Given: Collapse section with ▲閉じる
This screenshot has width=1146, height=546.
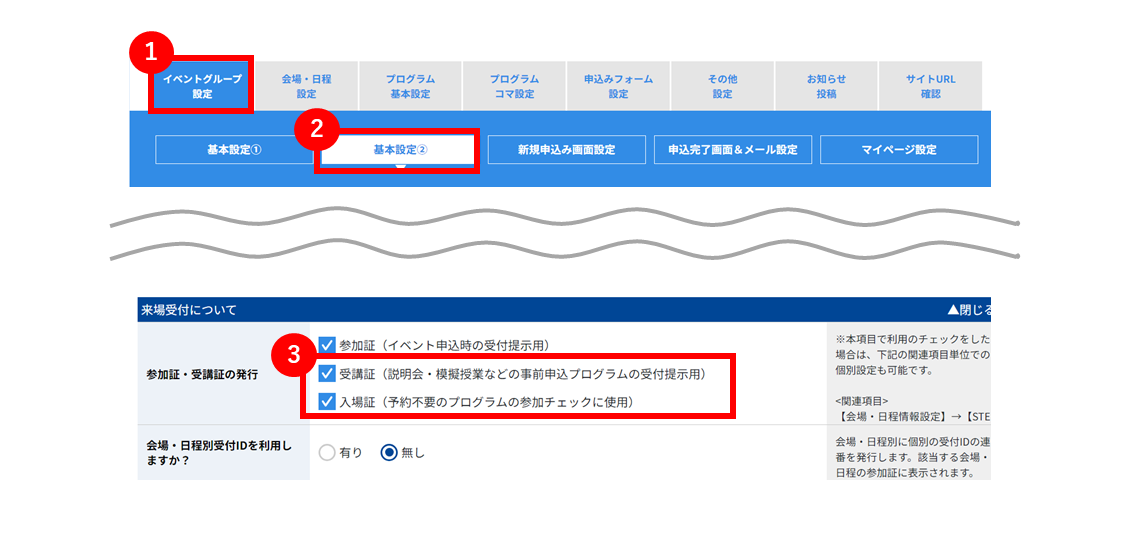Looking at the screenshot, I should 968,310.
